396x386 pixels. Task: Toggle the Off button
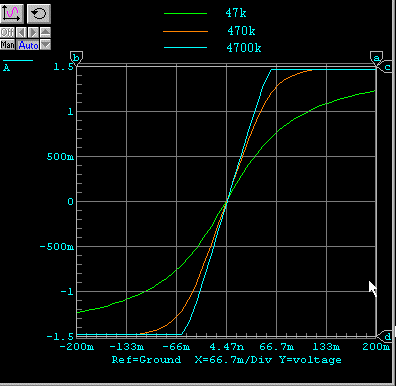[x=7, y=32]
